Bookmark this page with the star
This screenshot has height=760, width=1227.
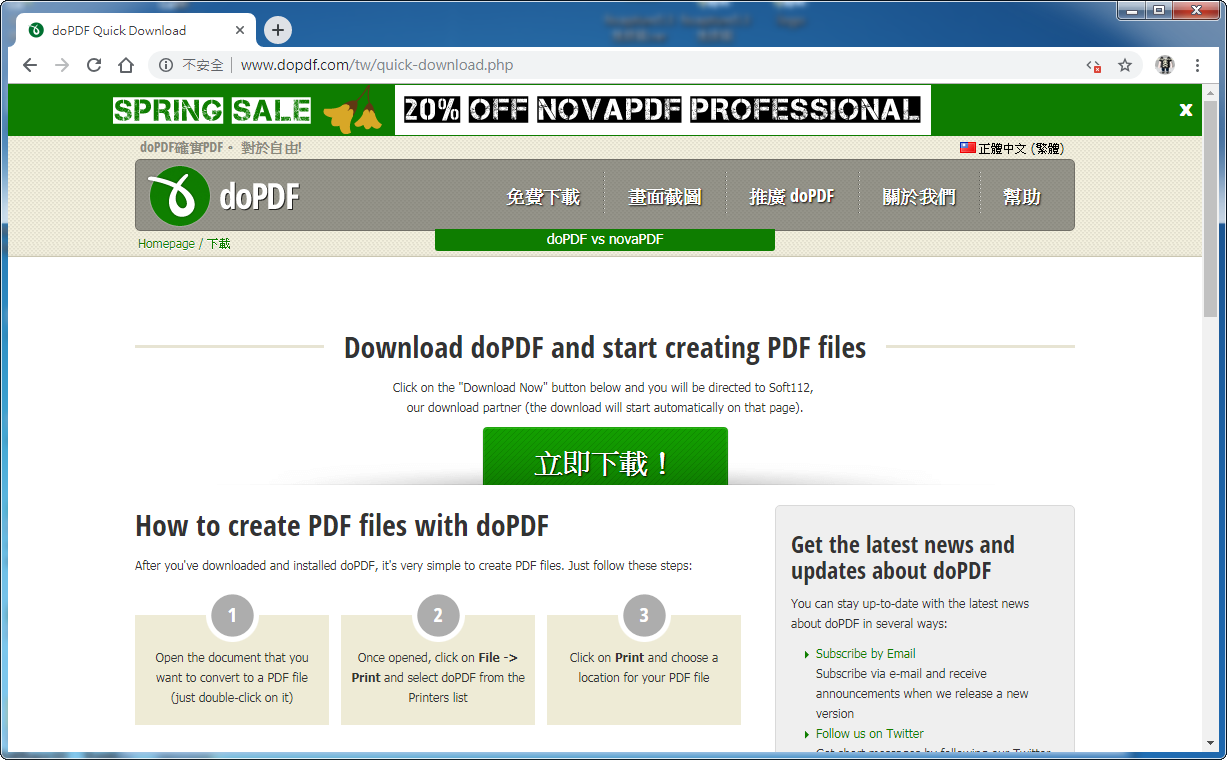(1125, 65)
